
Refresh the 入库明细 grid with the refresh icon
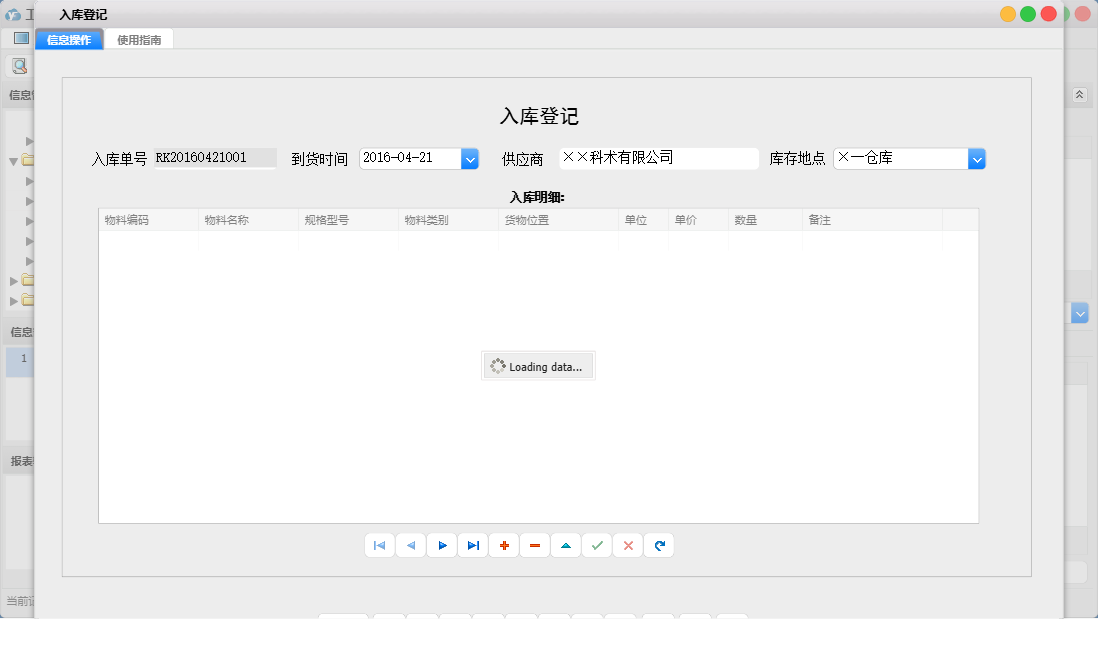click(x=659, y=545)
